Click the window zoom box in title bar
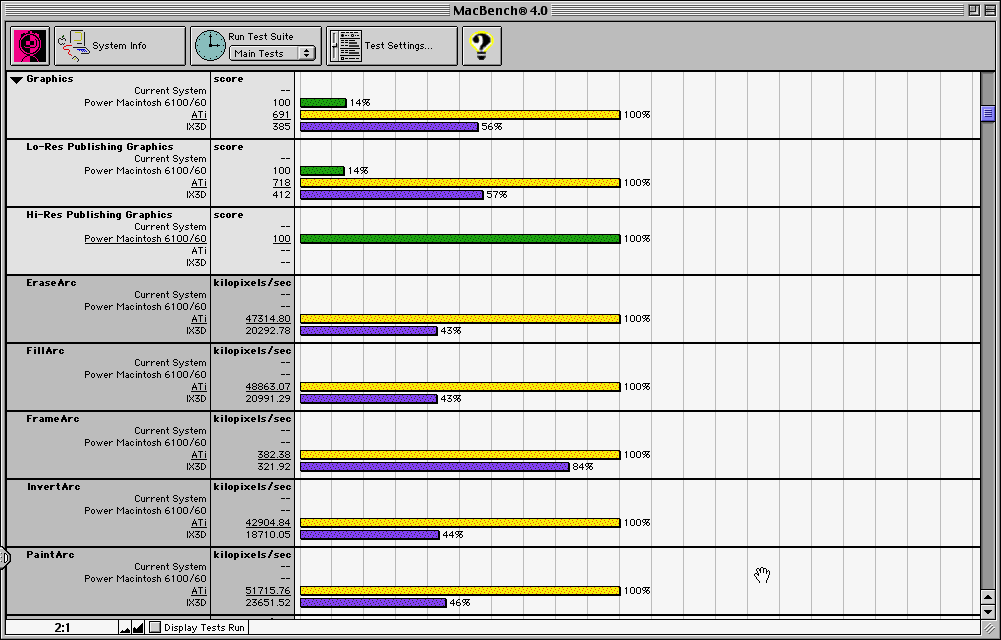Viewport: 1001px width, 640px height. pos(974,10)
